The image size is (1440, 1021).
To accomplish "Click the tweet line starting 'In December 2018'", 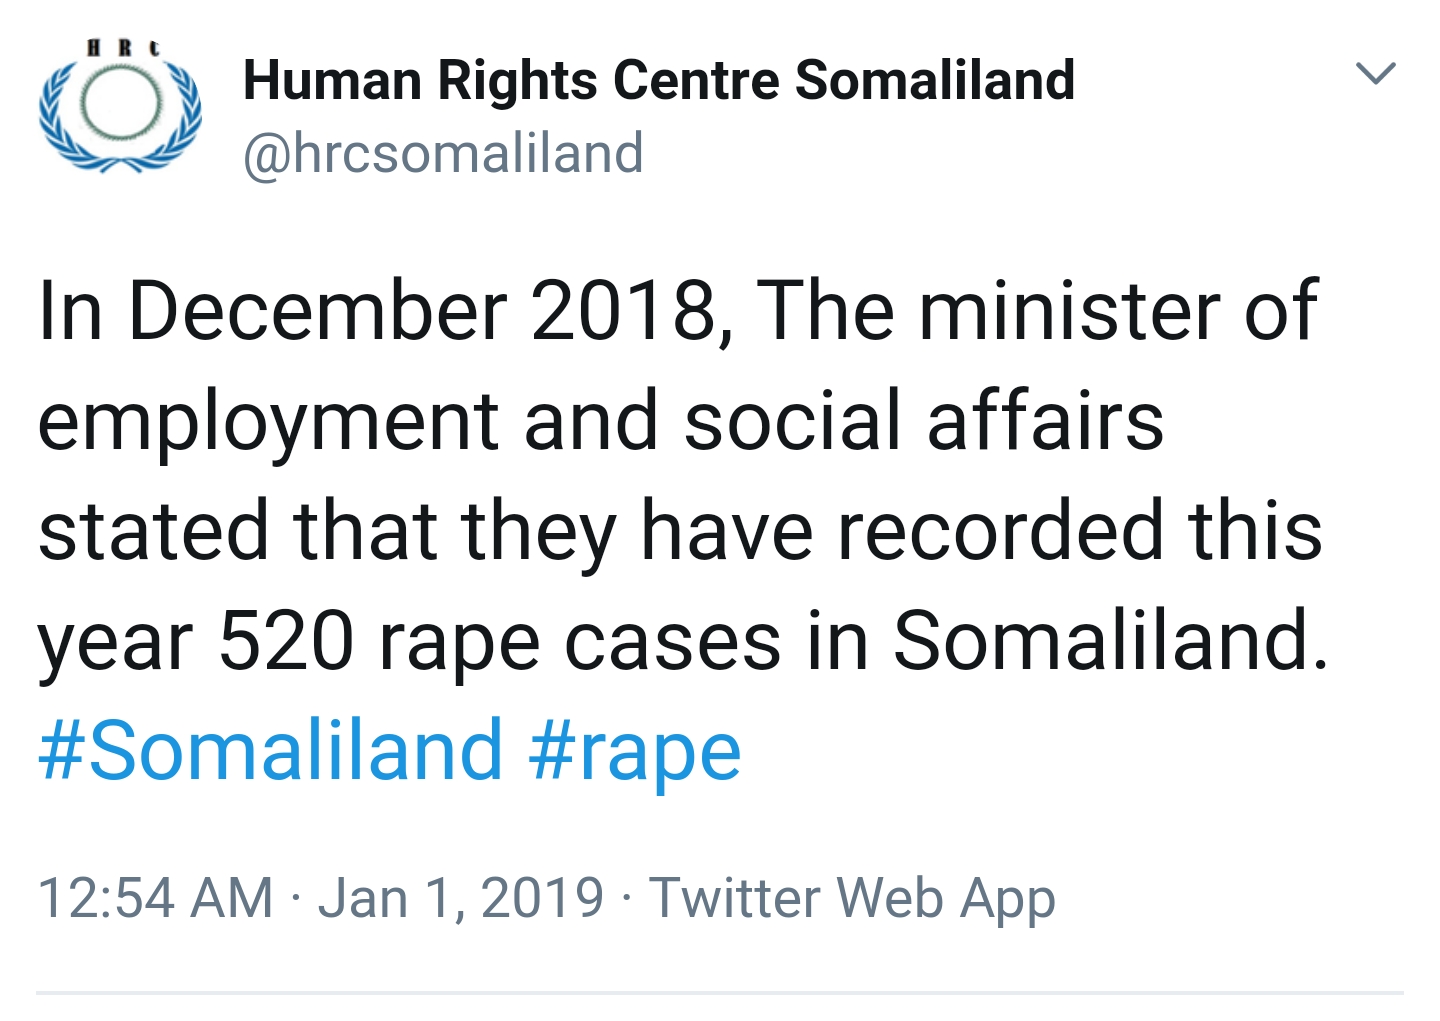I will pyautogui.click(x=678, y=311).
